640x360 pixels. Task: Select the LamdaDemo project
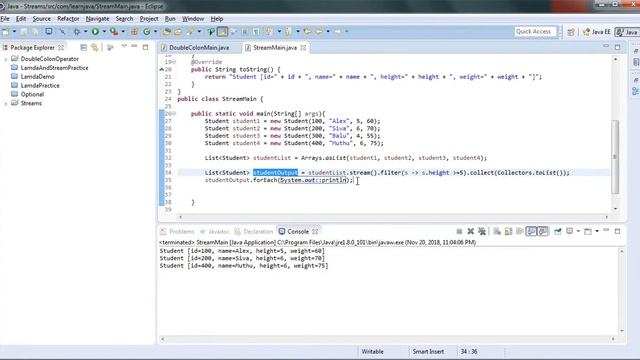[x=37, y=77]
